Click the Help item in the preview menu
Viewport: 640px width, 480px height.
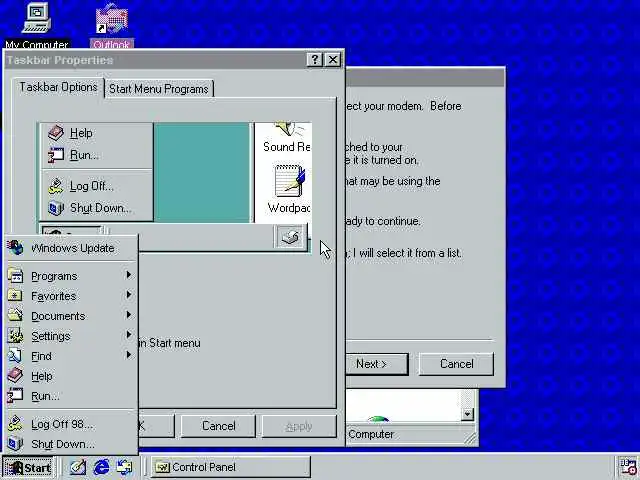[x=97, y=133]
